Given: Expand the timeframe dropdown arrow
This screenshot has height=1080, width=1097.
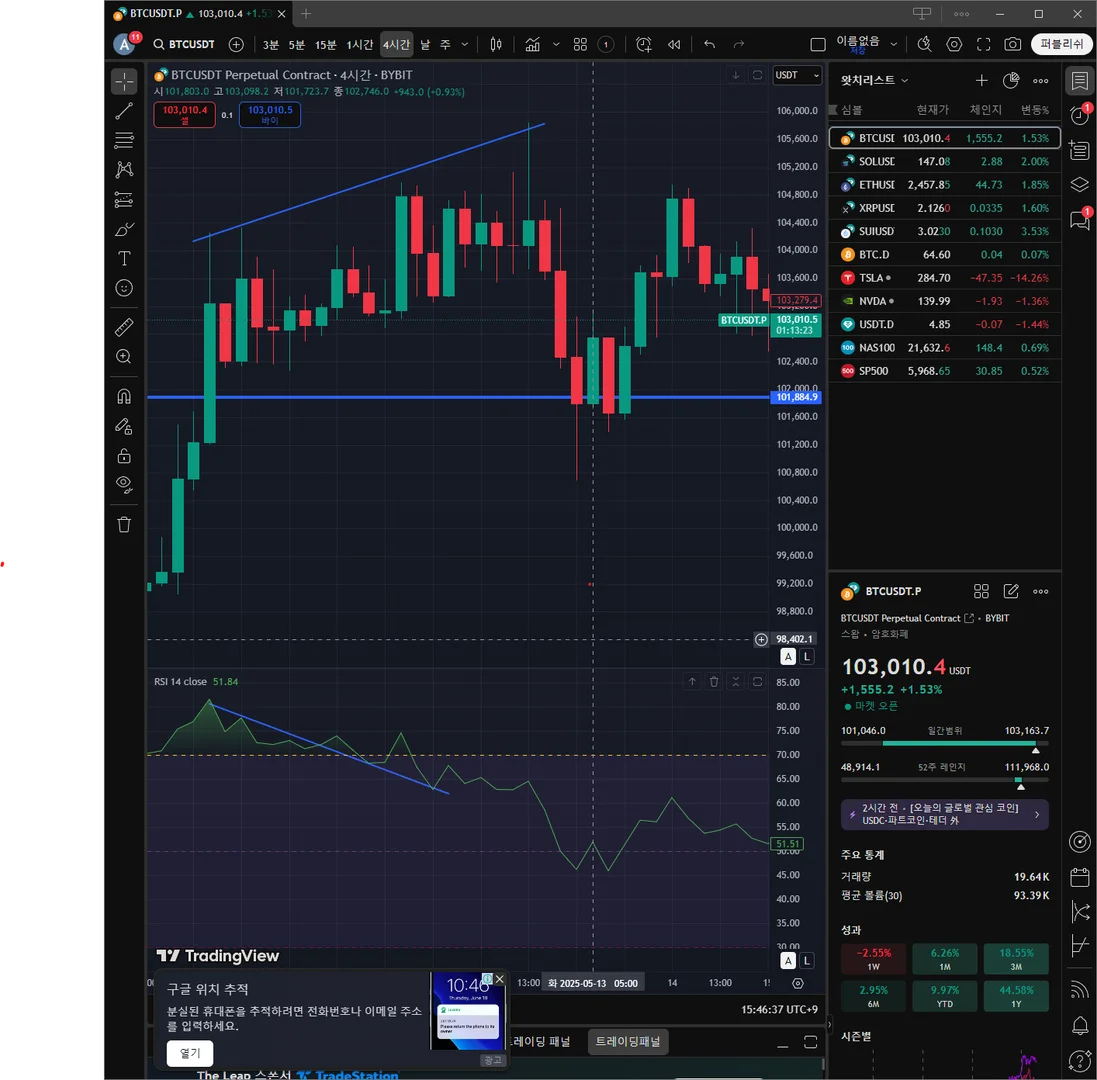Looking at the screenshot, I should [465, 45].
